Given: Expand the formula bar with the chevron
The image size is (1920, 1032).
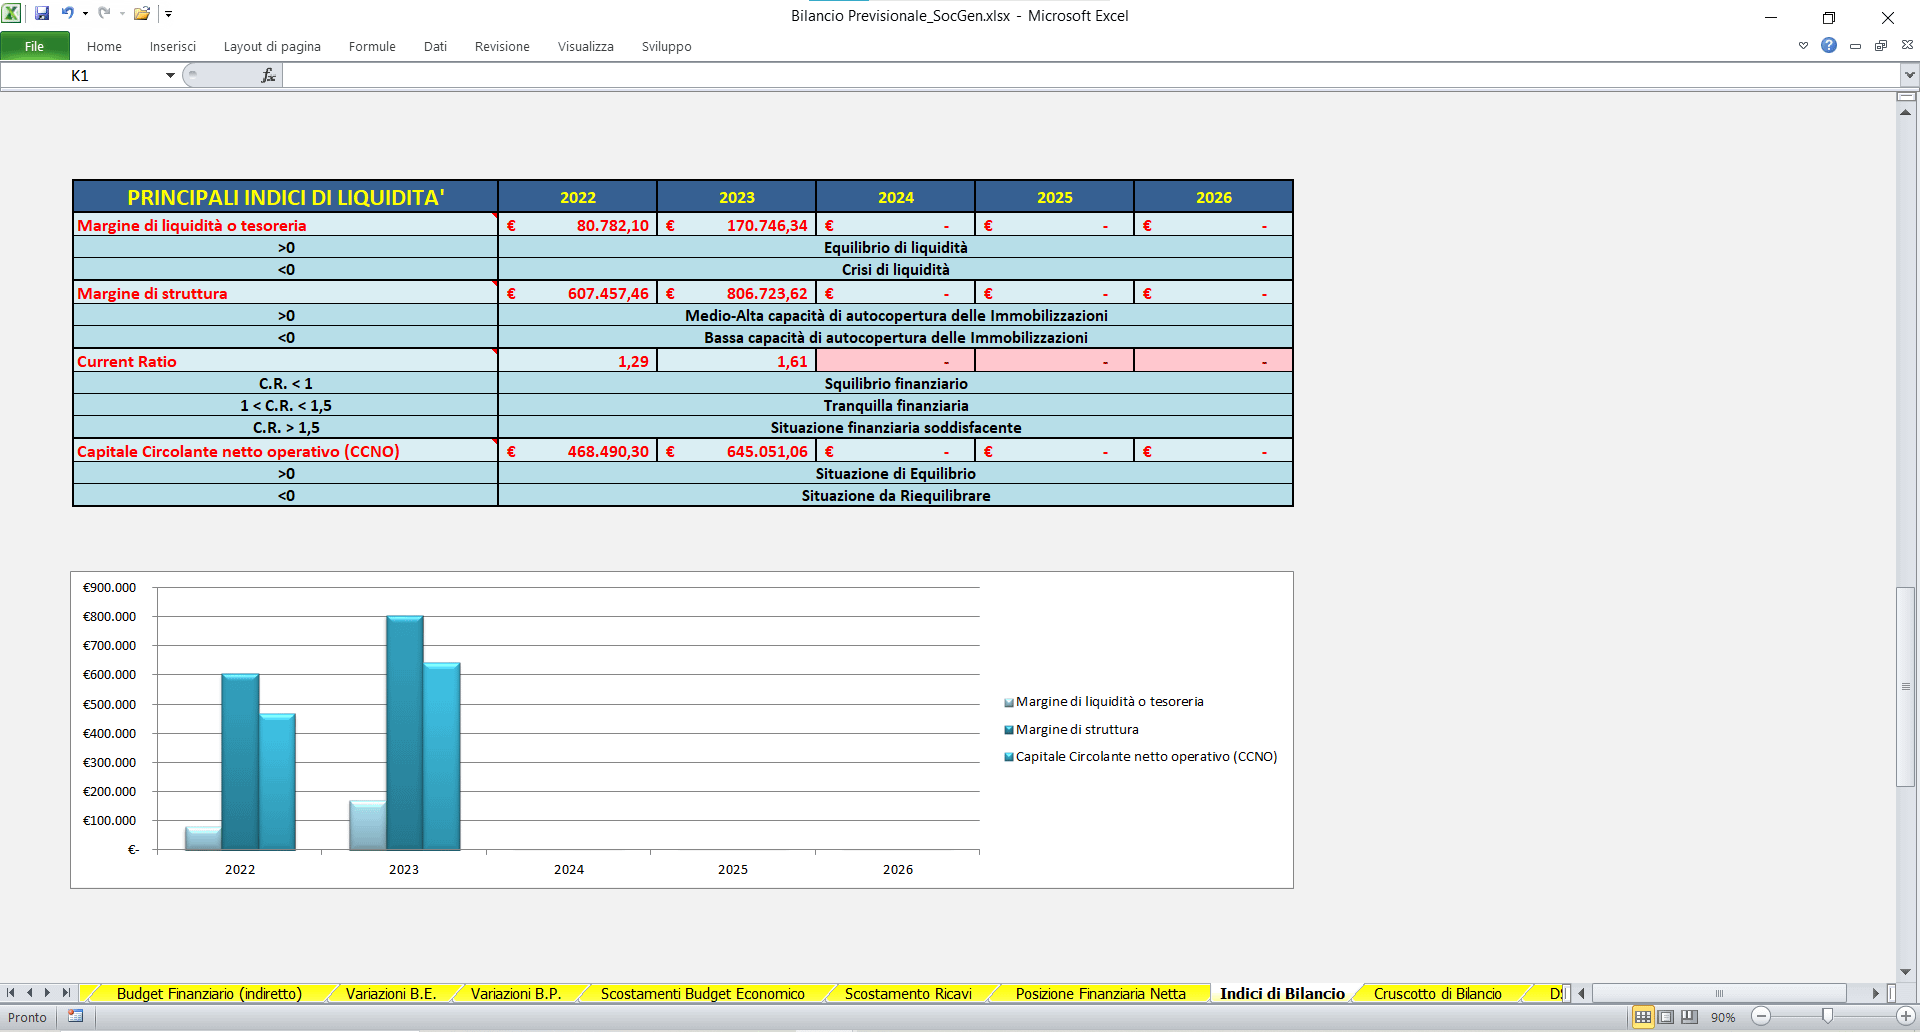Looking at the screenshot, I should [1910, 75].
